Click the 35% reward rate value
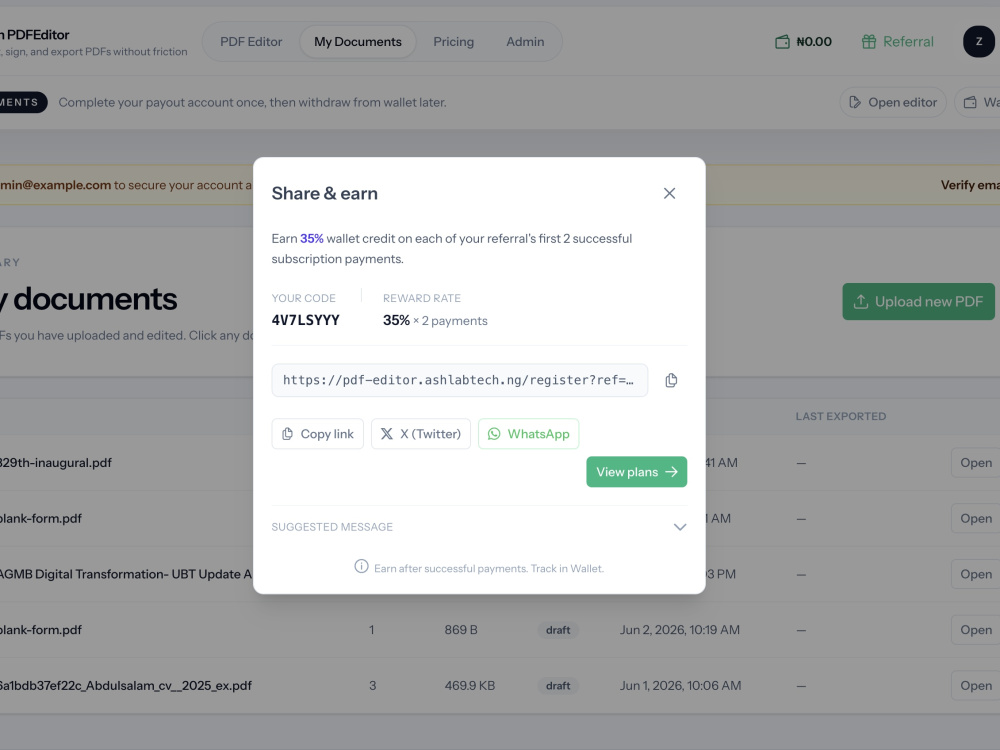Image resolution: width=1000 pixels, height=750 pixels. point(396,320)
